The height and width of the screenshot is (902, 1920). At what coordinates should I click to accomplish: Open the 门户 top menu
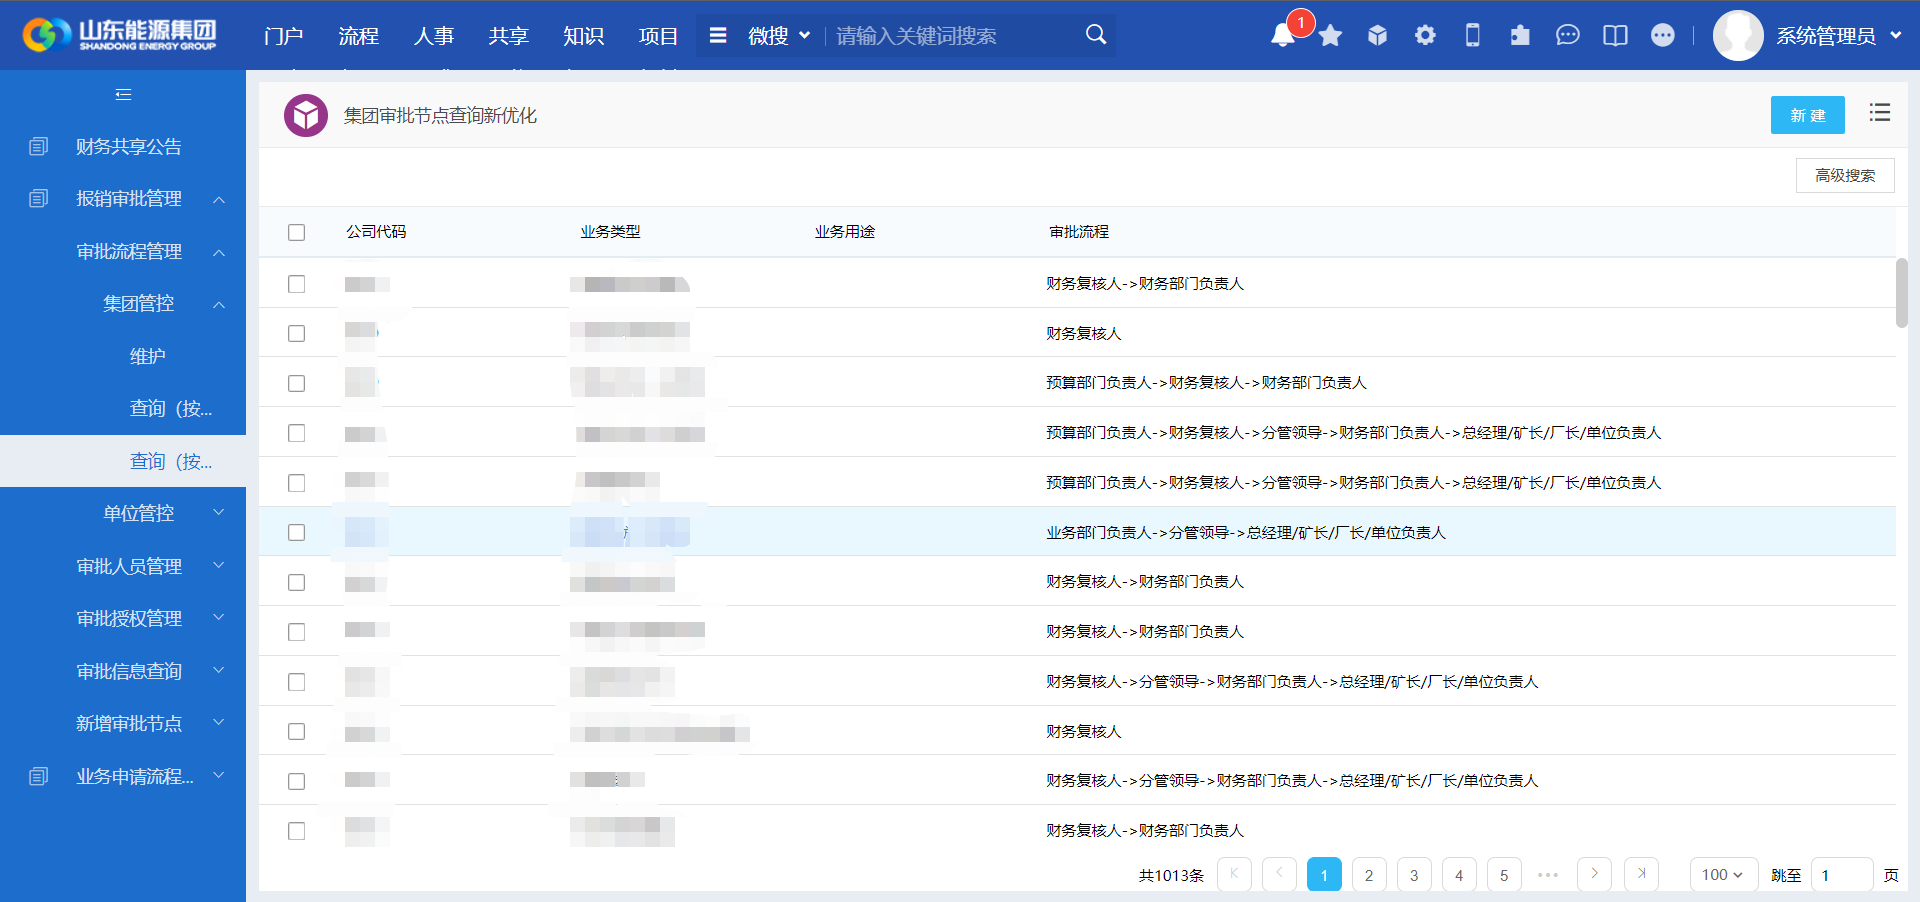(283, 36)
